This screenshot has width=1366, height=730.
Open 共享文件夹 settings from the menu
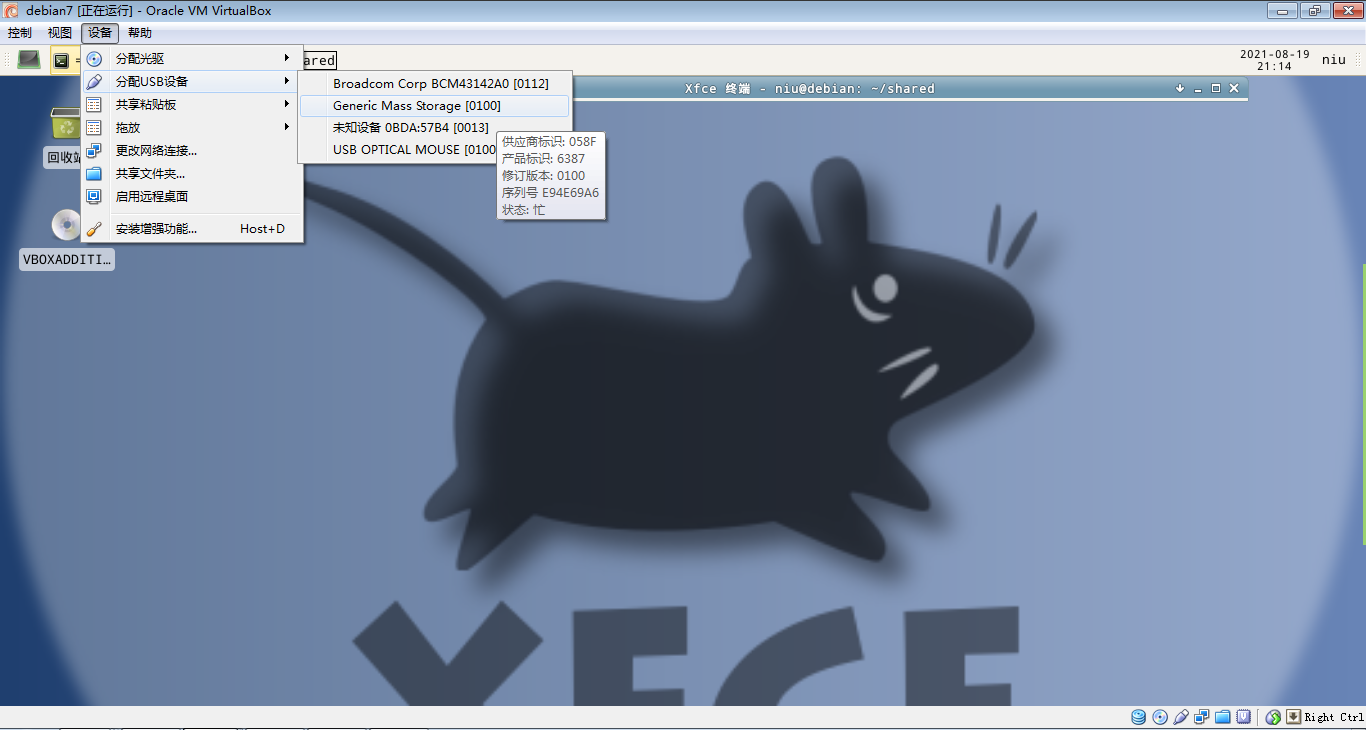pos(151,174)
